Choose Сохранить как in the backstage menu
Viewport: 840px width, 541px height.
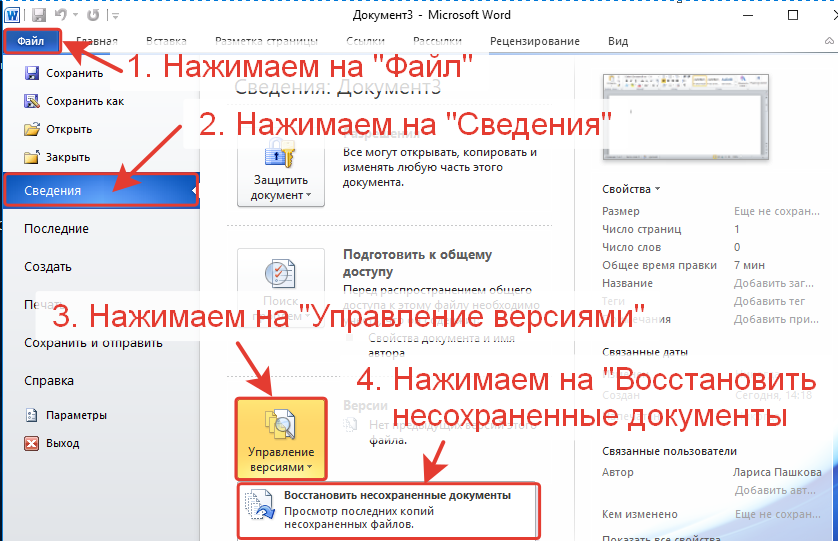[x=74, y=101]
